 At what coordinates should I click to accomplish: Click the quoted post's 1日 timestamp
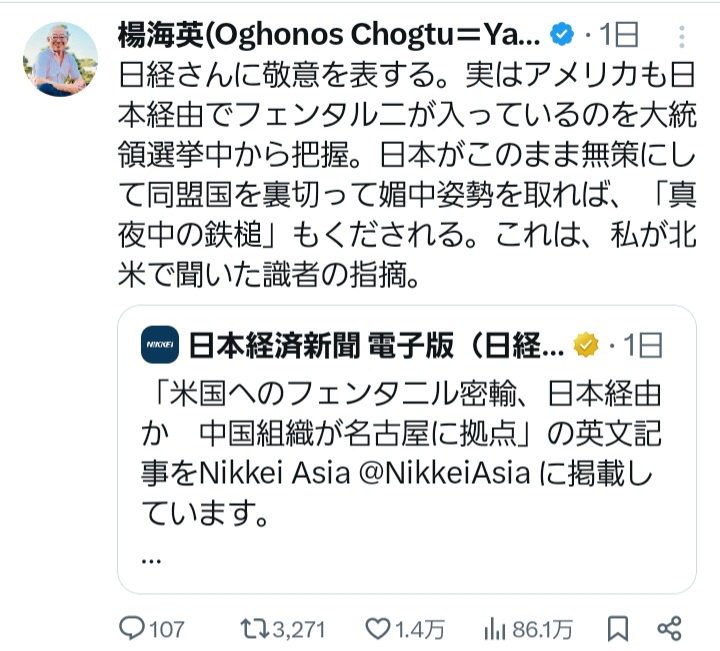coord(641,345)
